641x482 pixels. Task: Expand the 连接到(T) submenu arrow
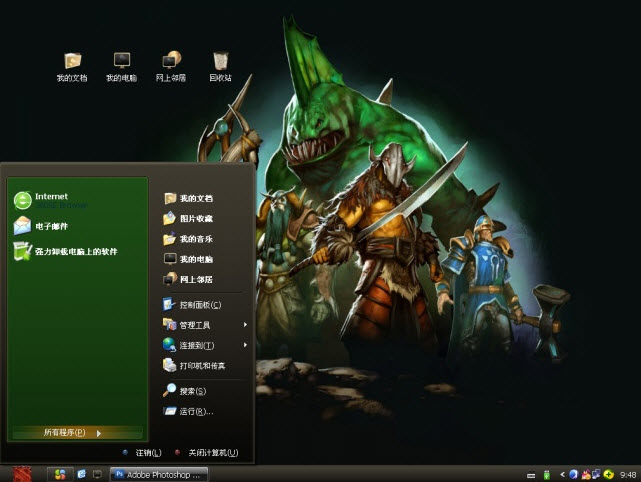pos(245,345)
